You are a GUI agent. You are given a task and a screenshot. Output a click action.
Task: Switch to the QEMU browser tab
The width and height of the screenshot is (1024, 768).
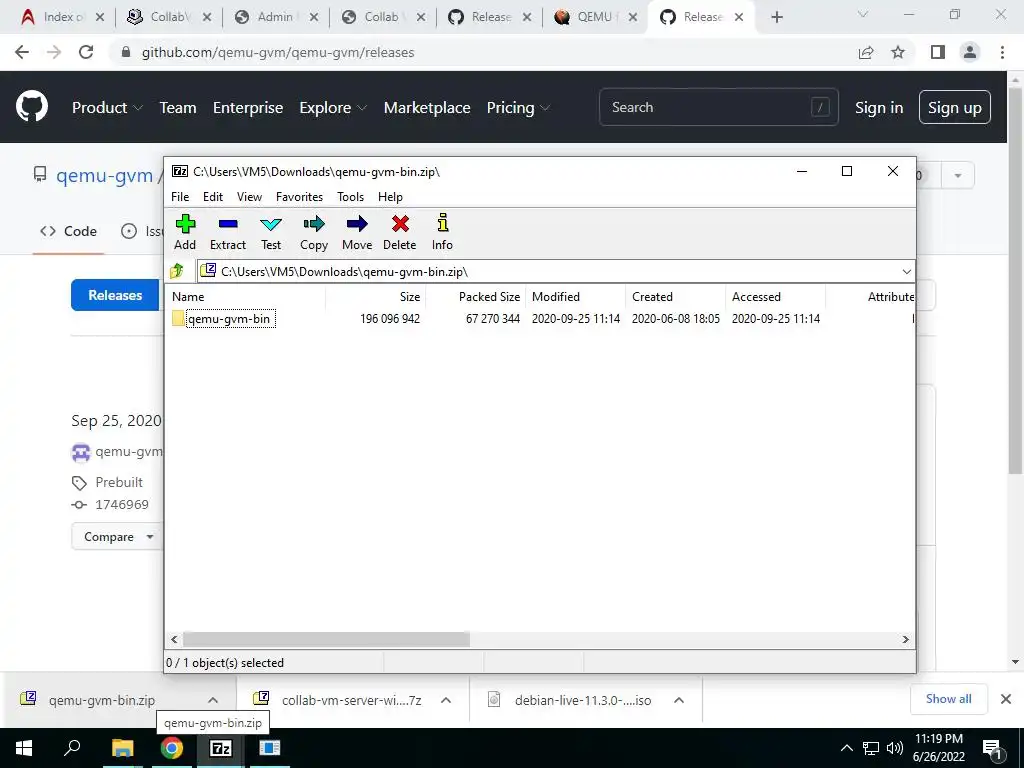click(594, 17)
